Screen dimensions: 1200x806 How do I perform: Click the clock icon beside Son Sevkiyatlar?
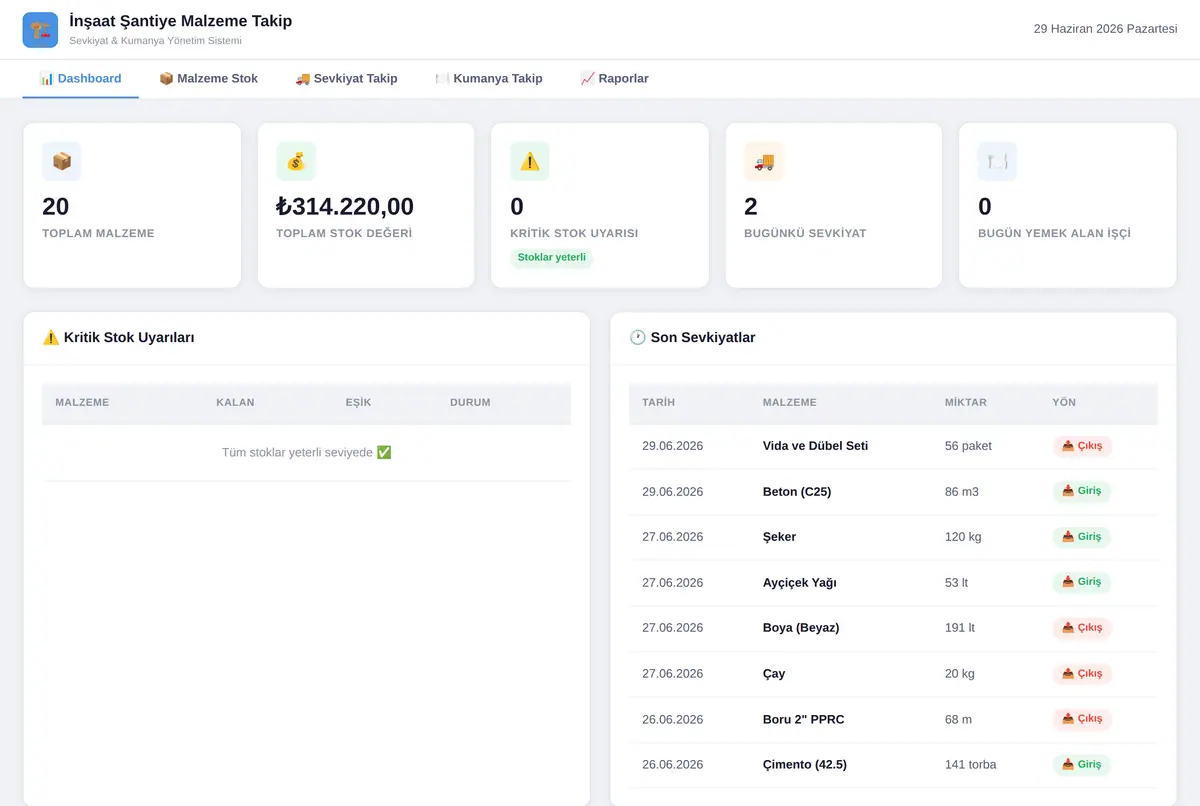(638, 338)
